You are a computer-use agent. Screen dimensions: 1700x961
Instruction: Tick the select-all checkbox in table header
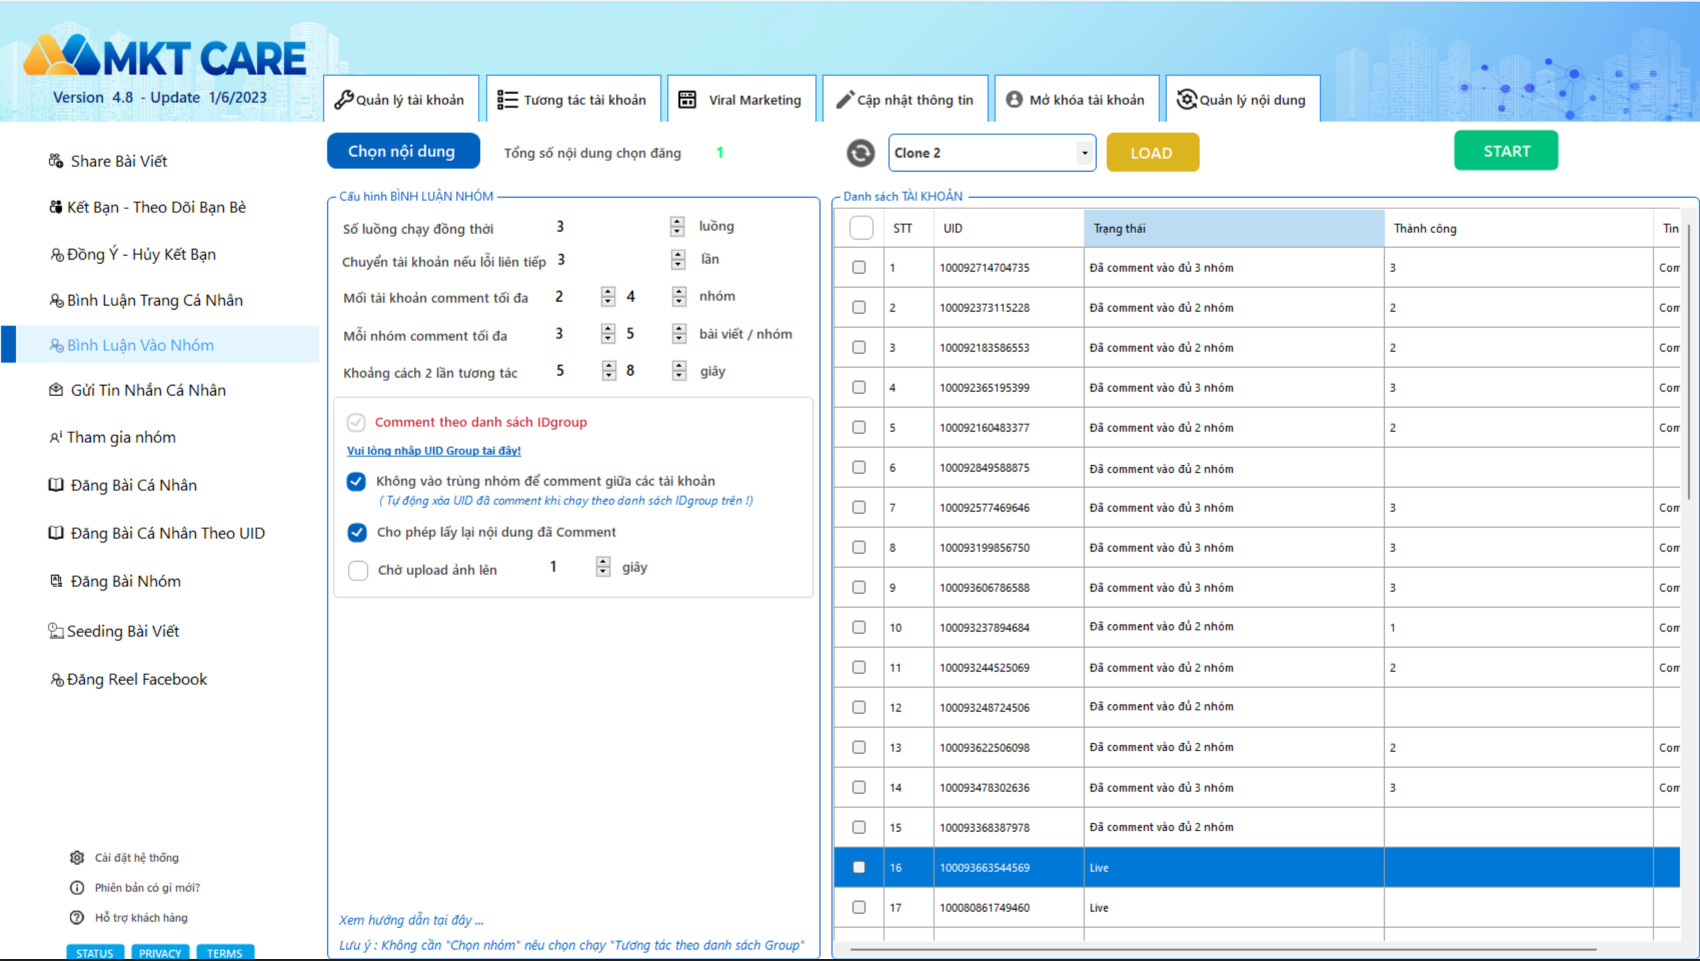coord(861,228)
